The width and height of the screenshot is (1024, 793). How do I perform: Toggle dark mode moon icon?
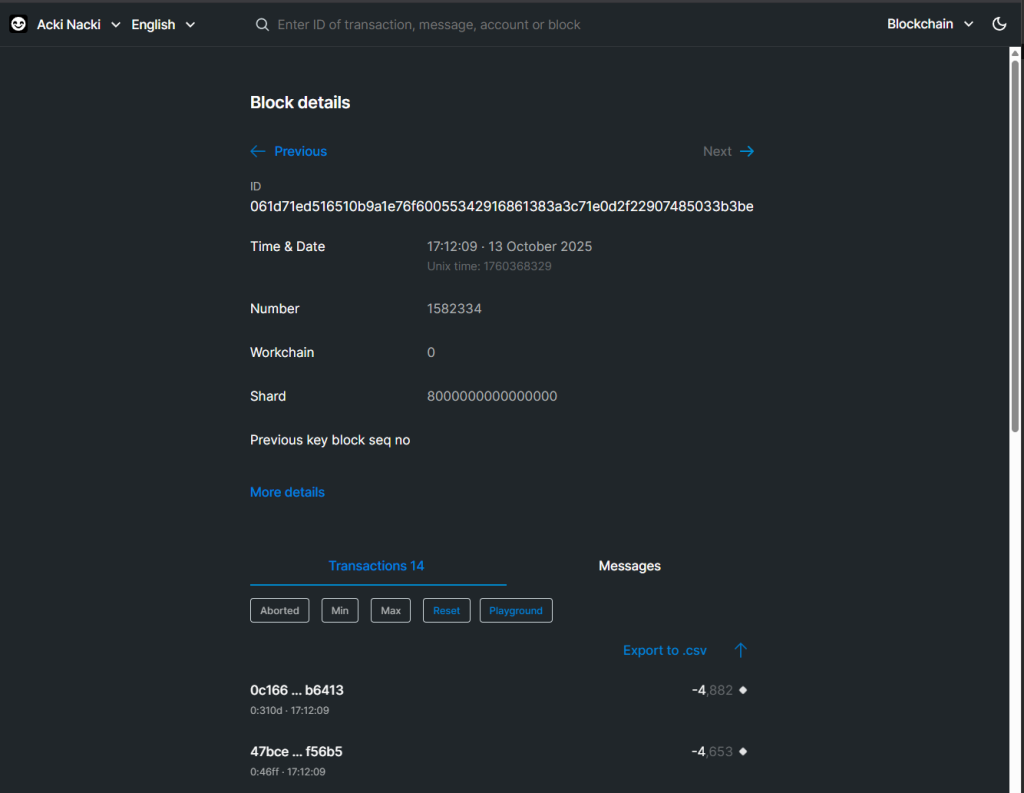pos(999,24)
